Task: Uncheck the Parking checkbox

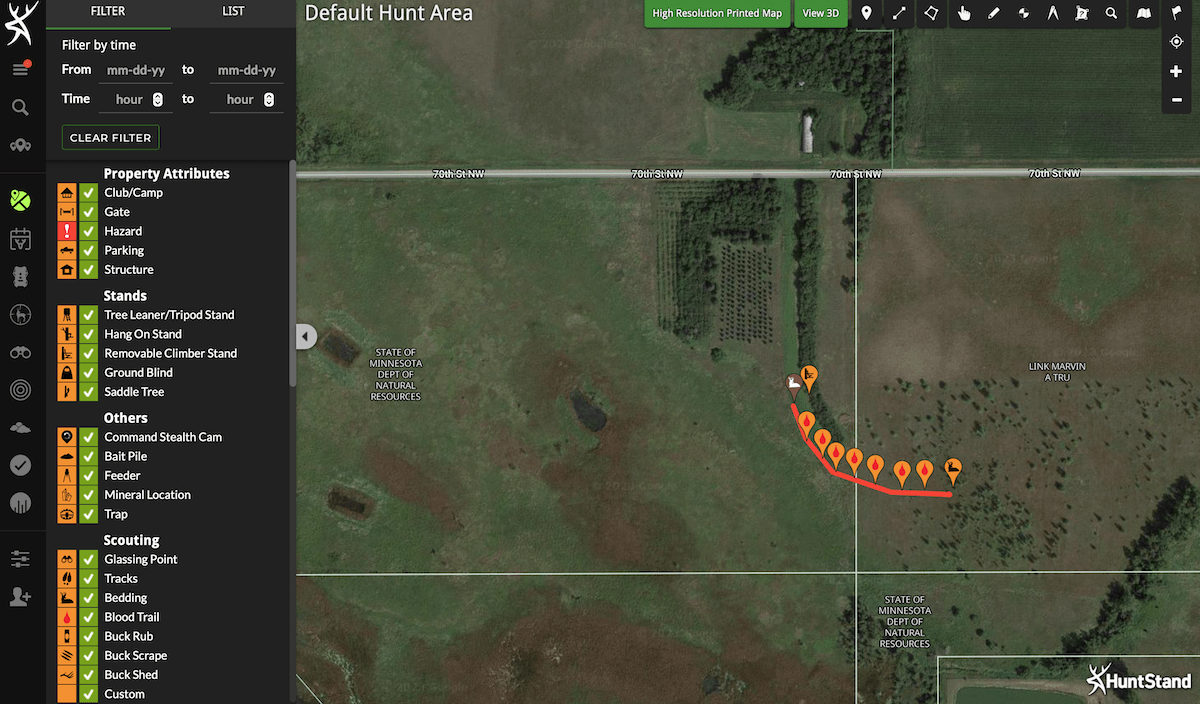Action: 88,251
